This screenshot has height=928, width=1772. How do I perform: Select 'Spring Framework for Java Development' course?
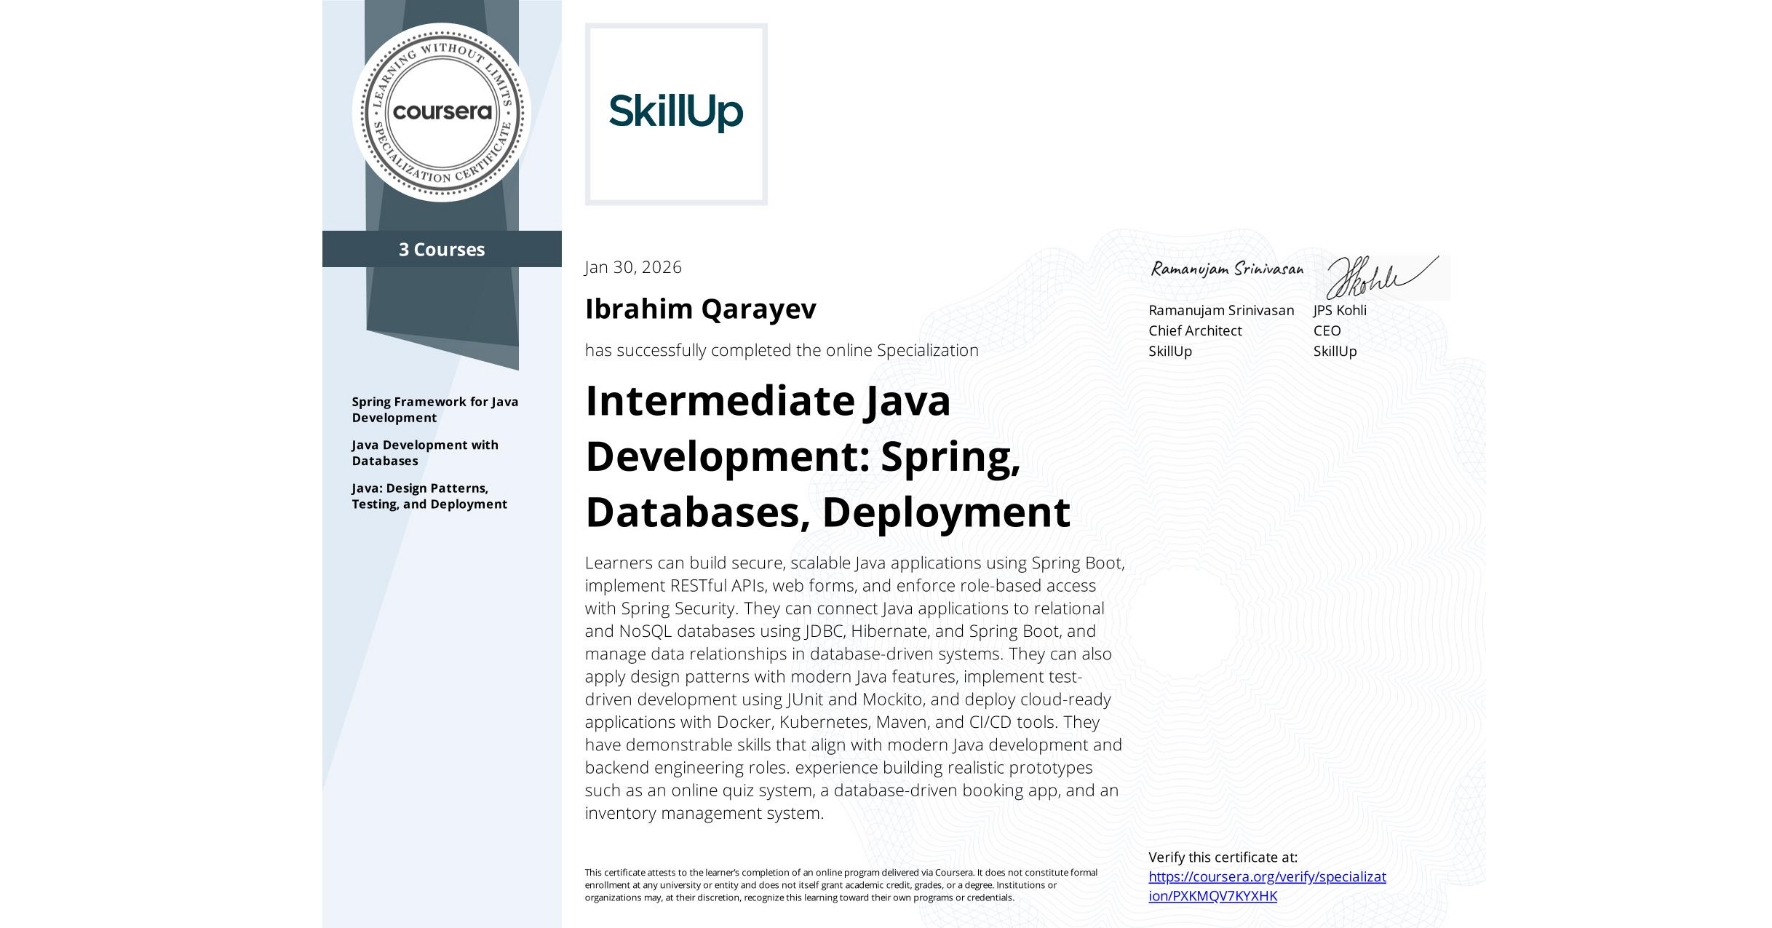pos(435,409)
